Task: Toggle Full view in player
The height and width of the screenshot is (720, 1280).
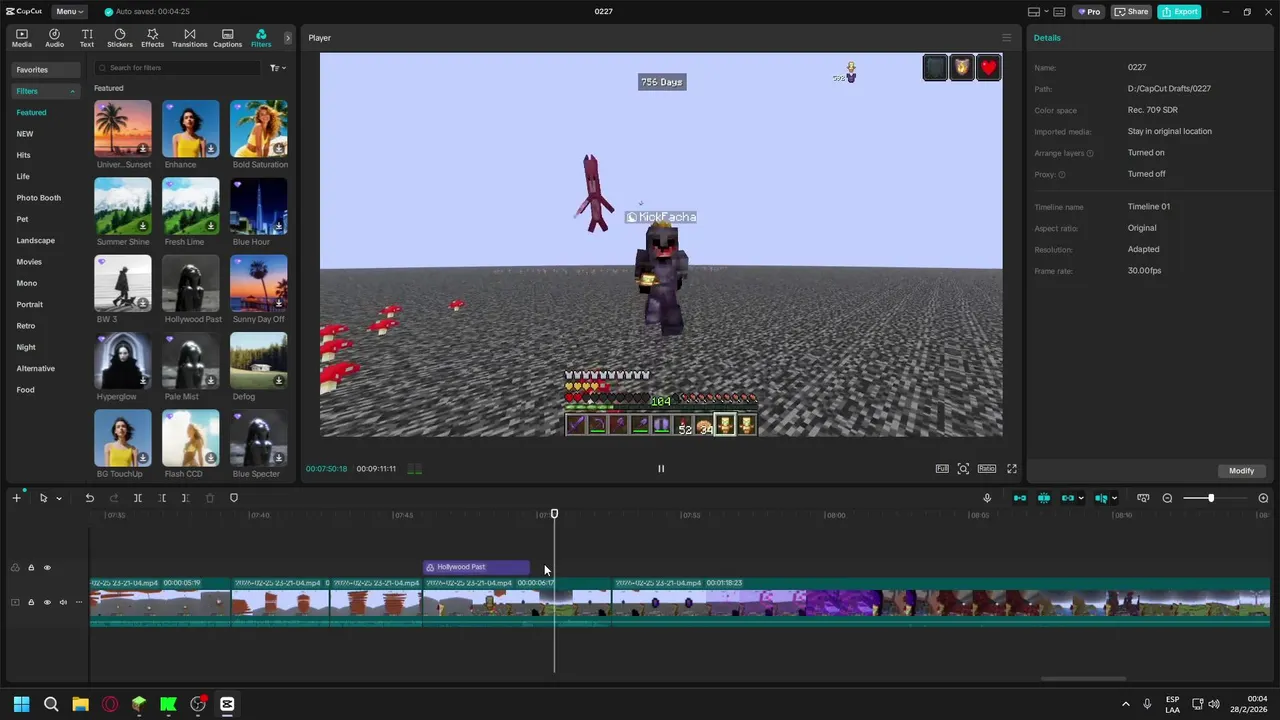Action: (942, 468)
